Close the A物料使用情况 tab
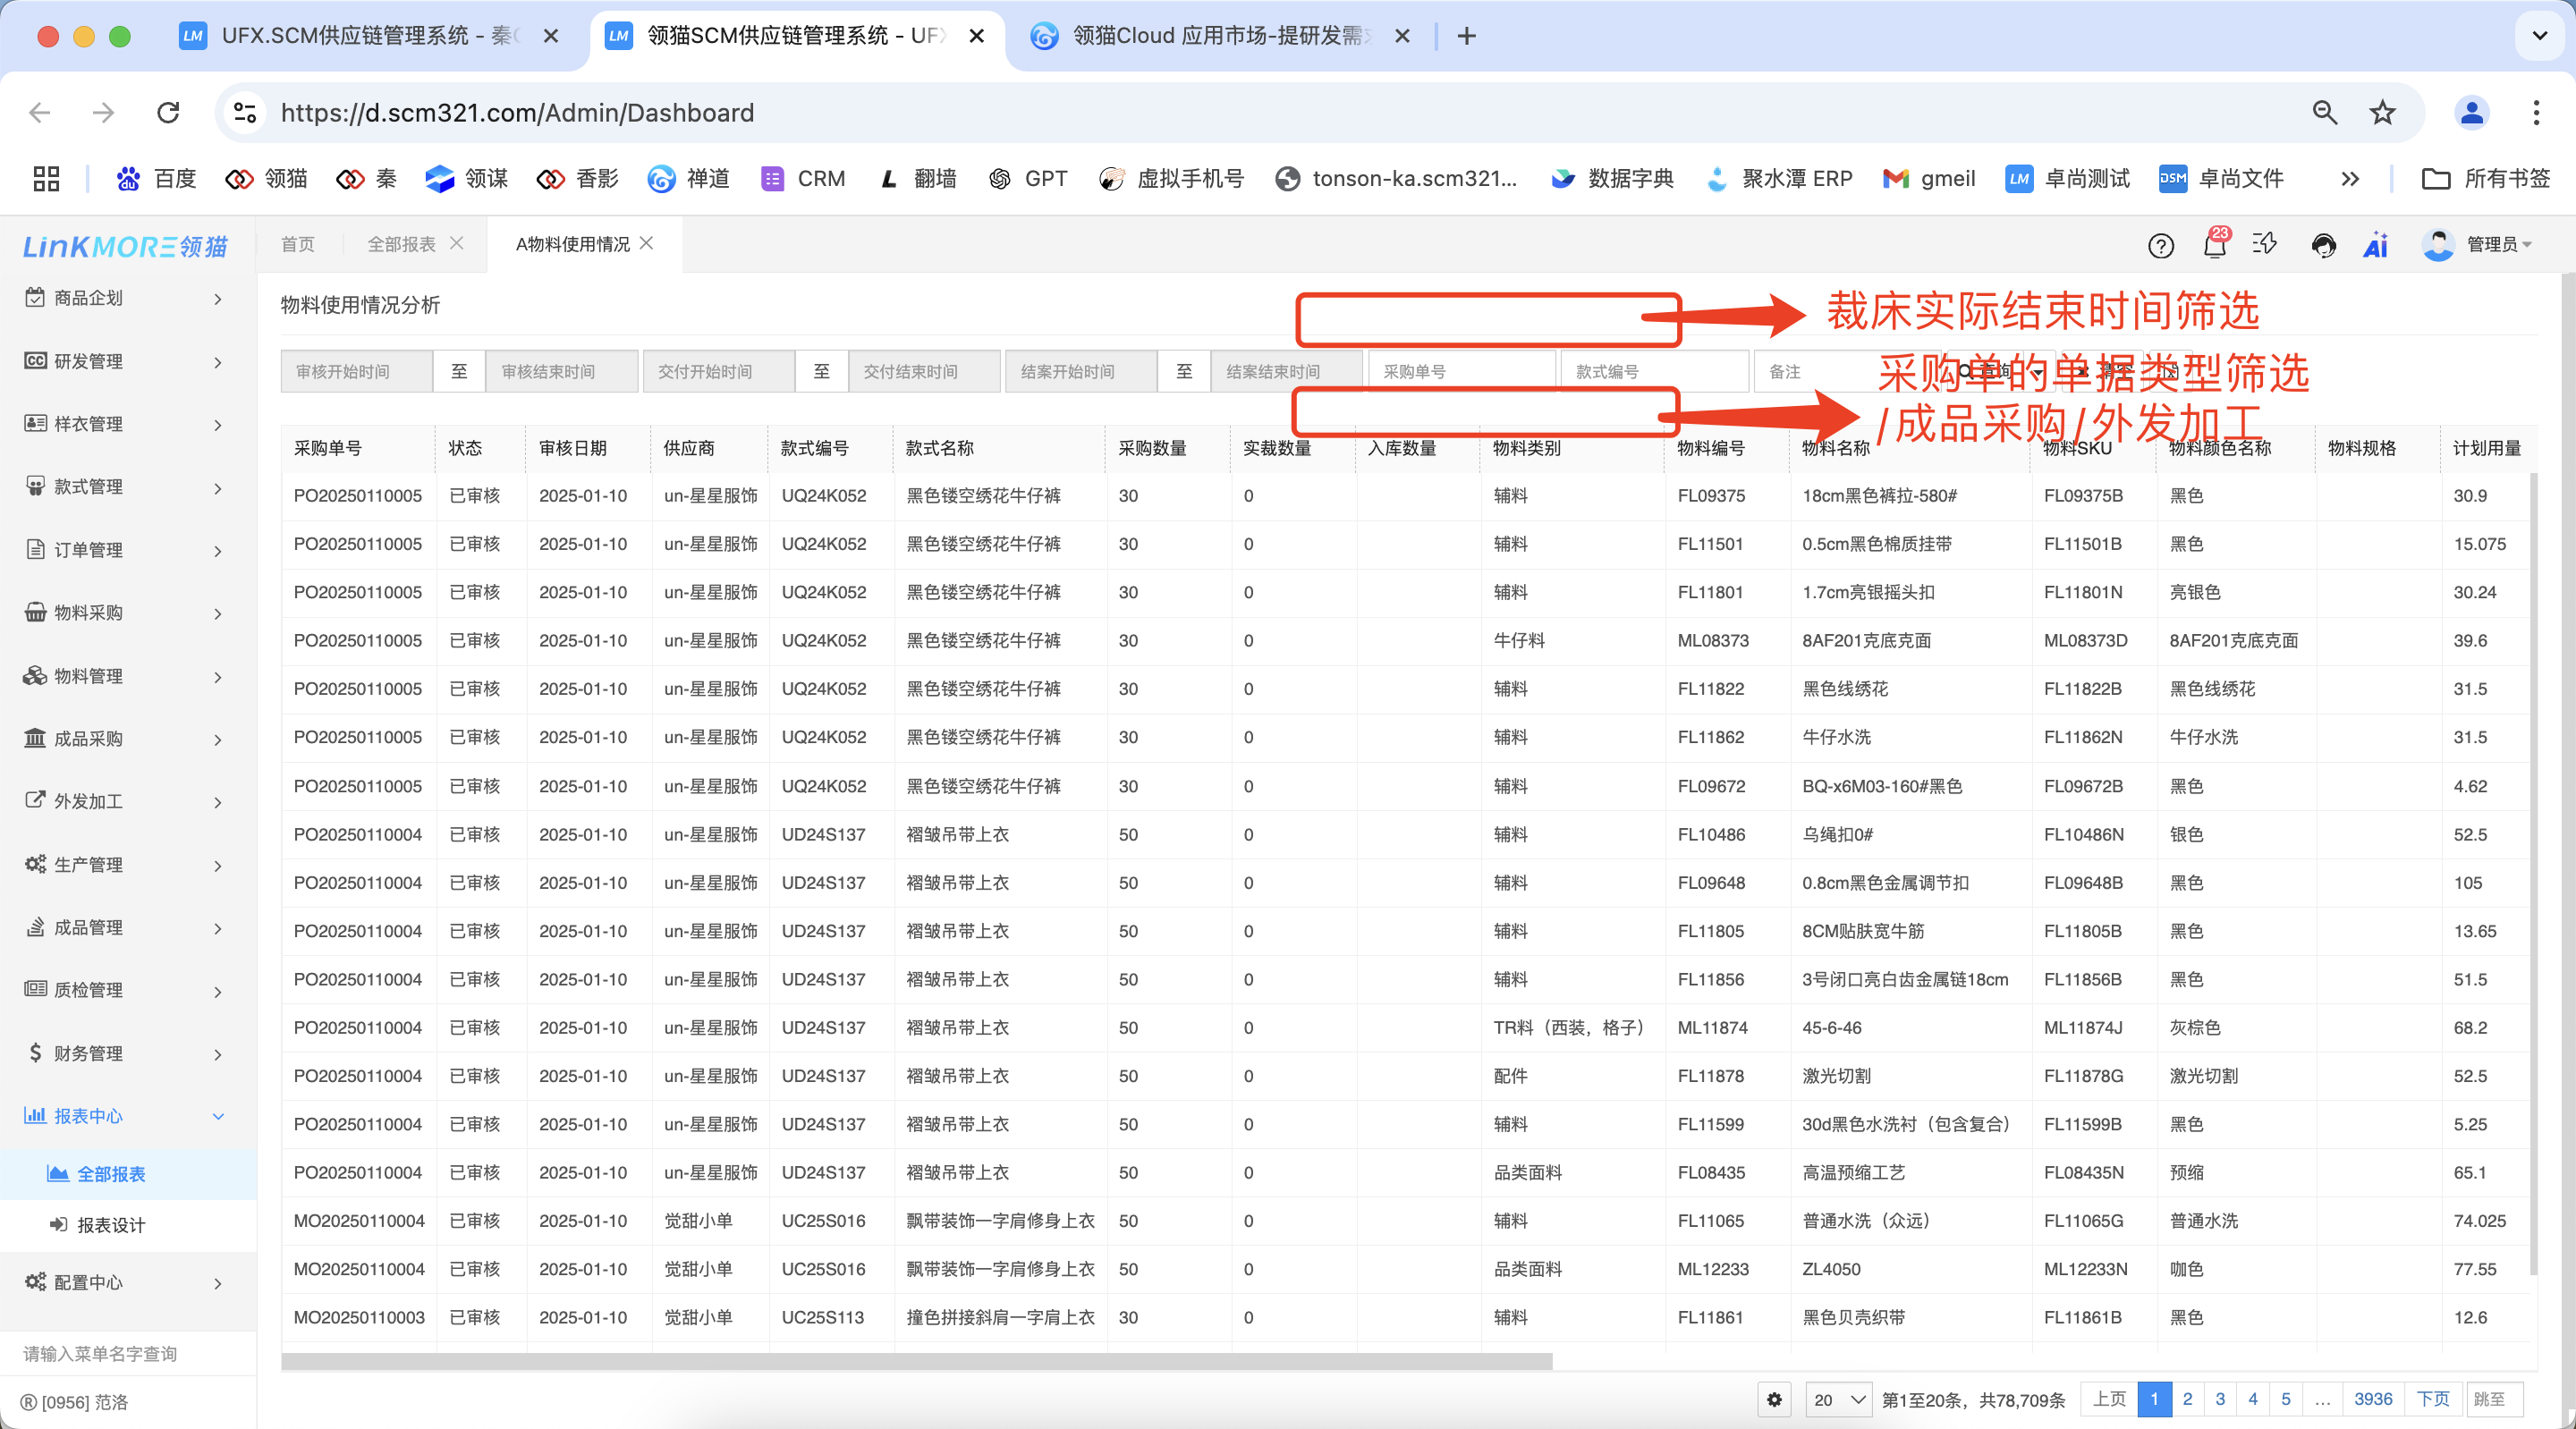This screenshot has height=1429, width=2576. pyautogui.click(x=646, y=243)
